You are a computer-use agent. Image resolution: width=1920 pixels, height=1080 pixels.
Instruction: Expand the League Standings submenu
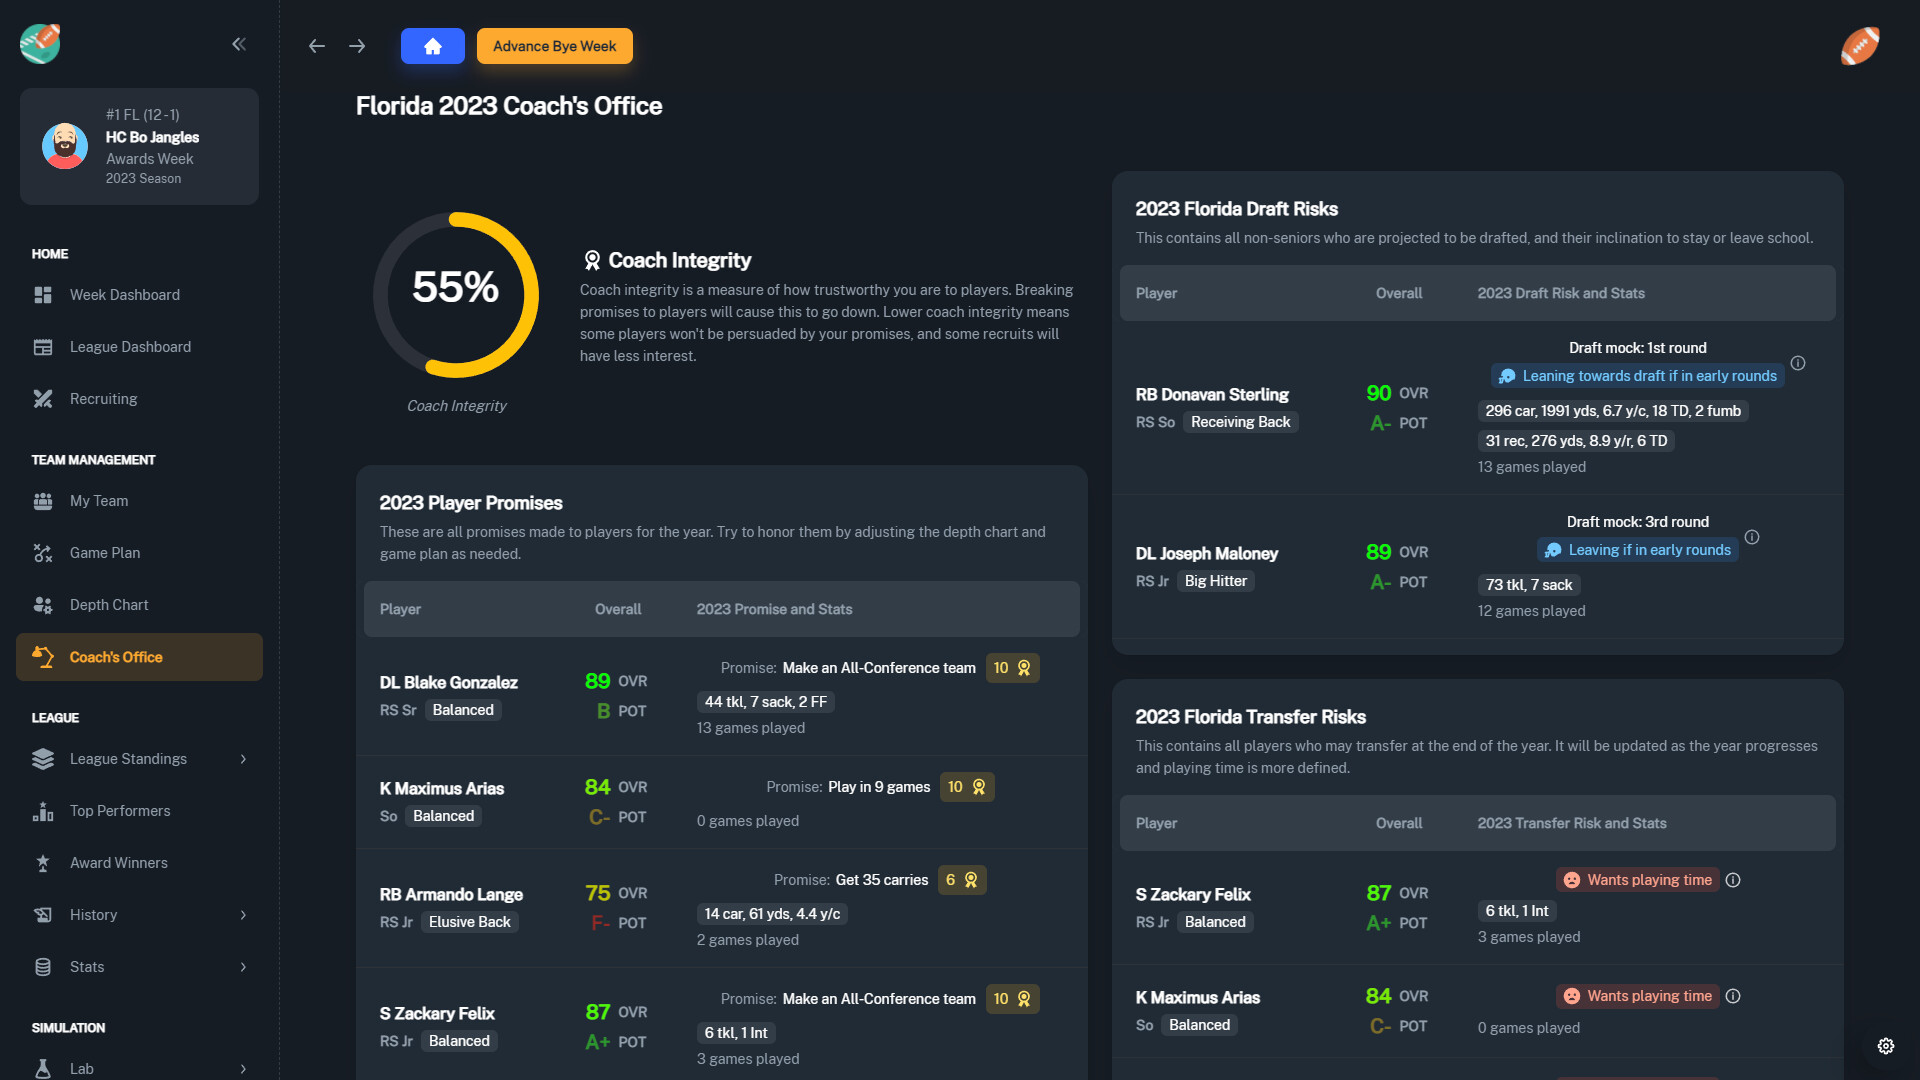click(x=243, y=759)
